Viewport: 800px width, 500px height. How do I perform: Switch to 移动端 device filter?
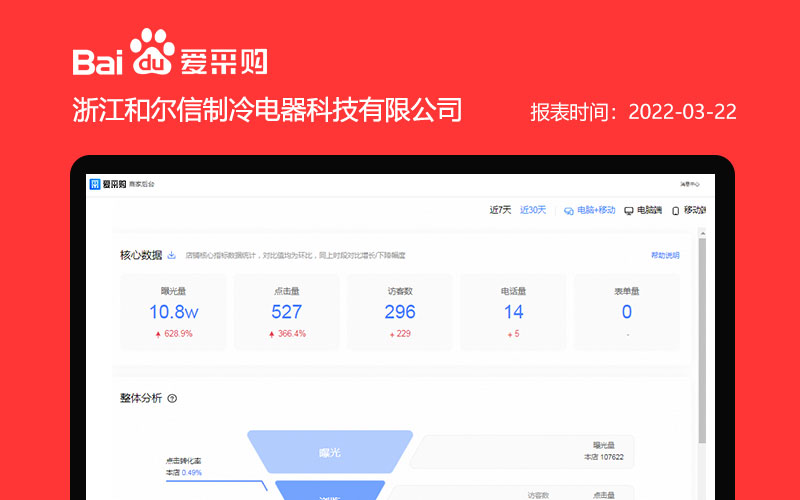[689, 210]
